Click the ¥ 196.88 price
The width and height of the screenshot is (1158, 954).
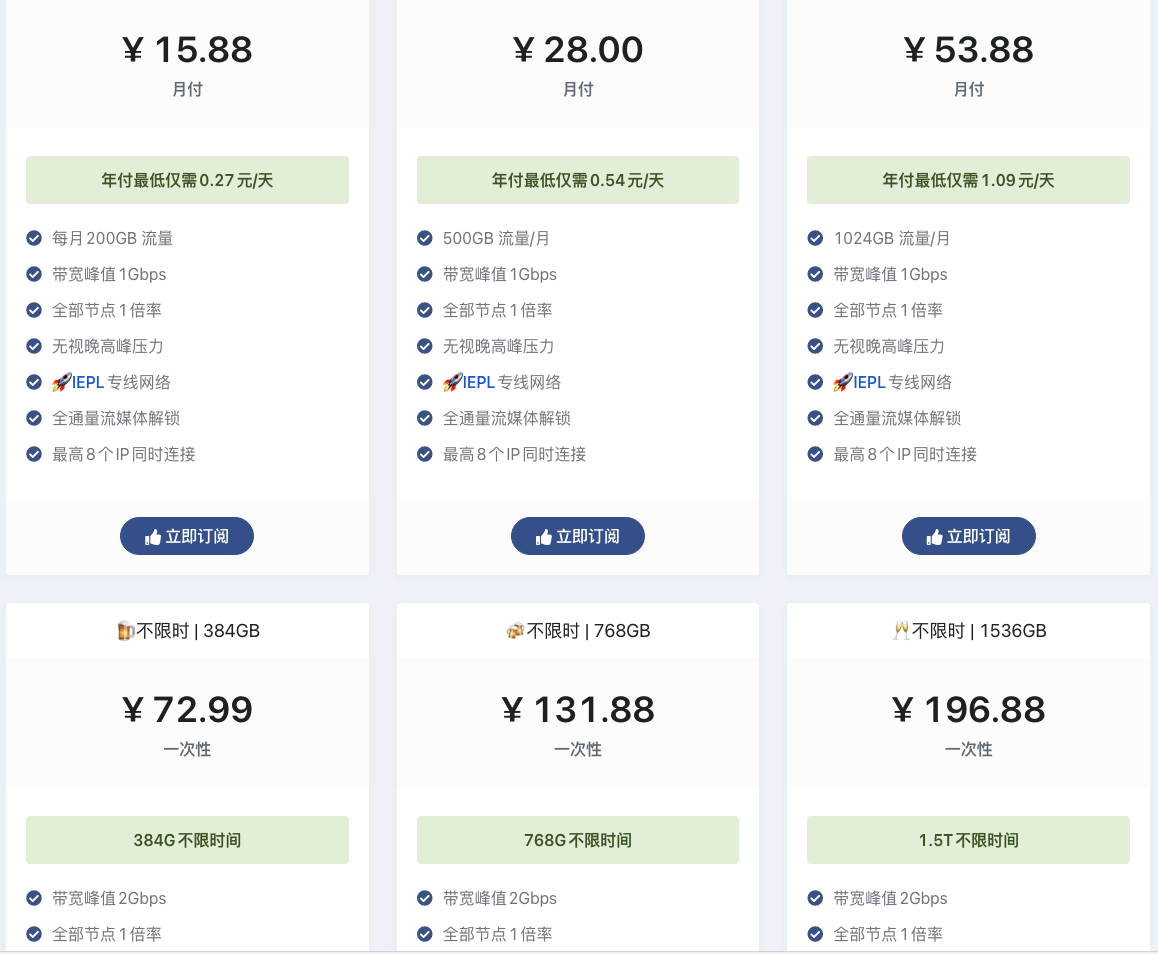click(x=968, y=710)
